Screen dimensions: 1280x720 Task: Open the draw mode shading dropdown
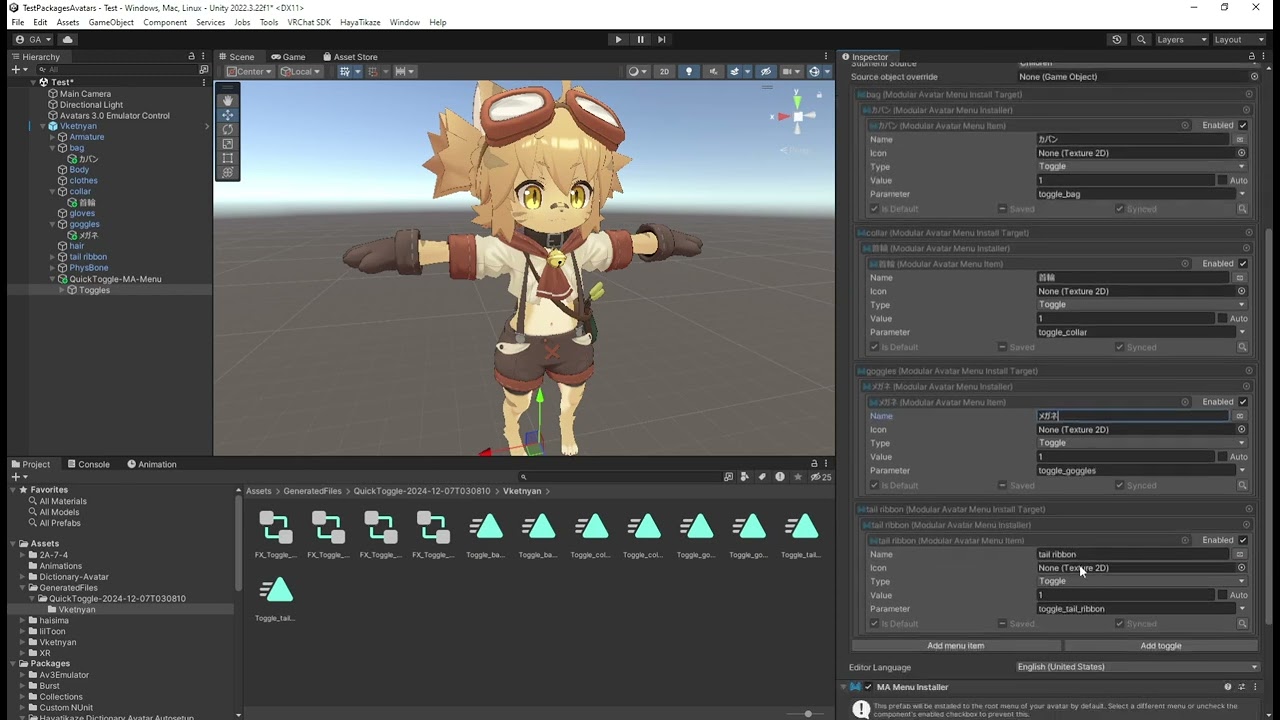636,72
